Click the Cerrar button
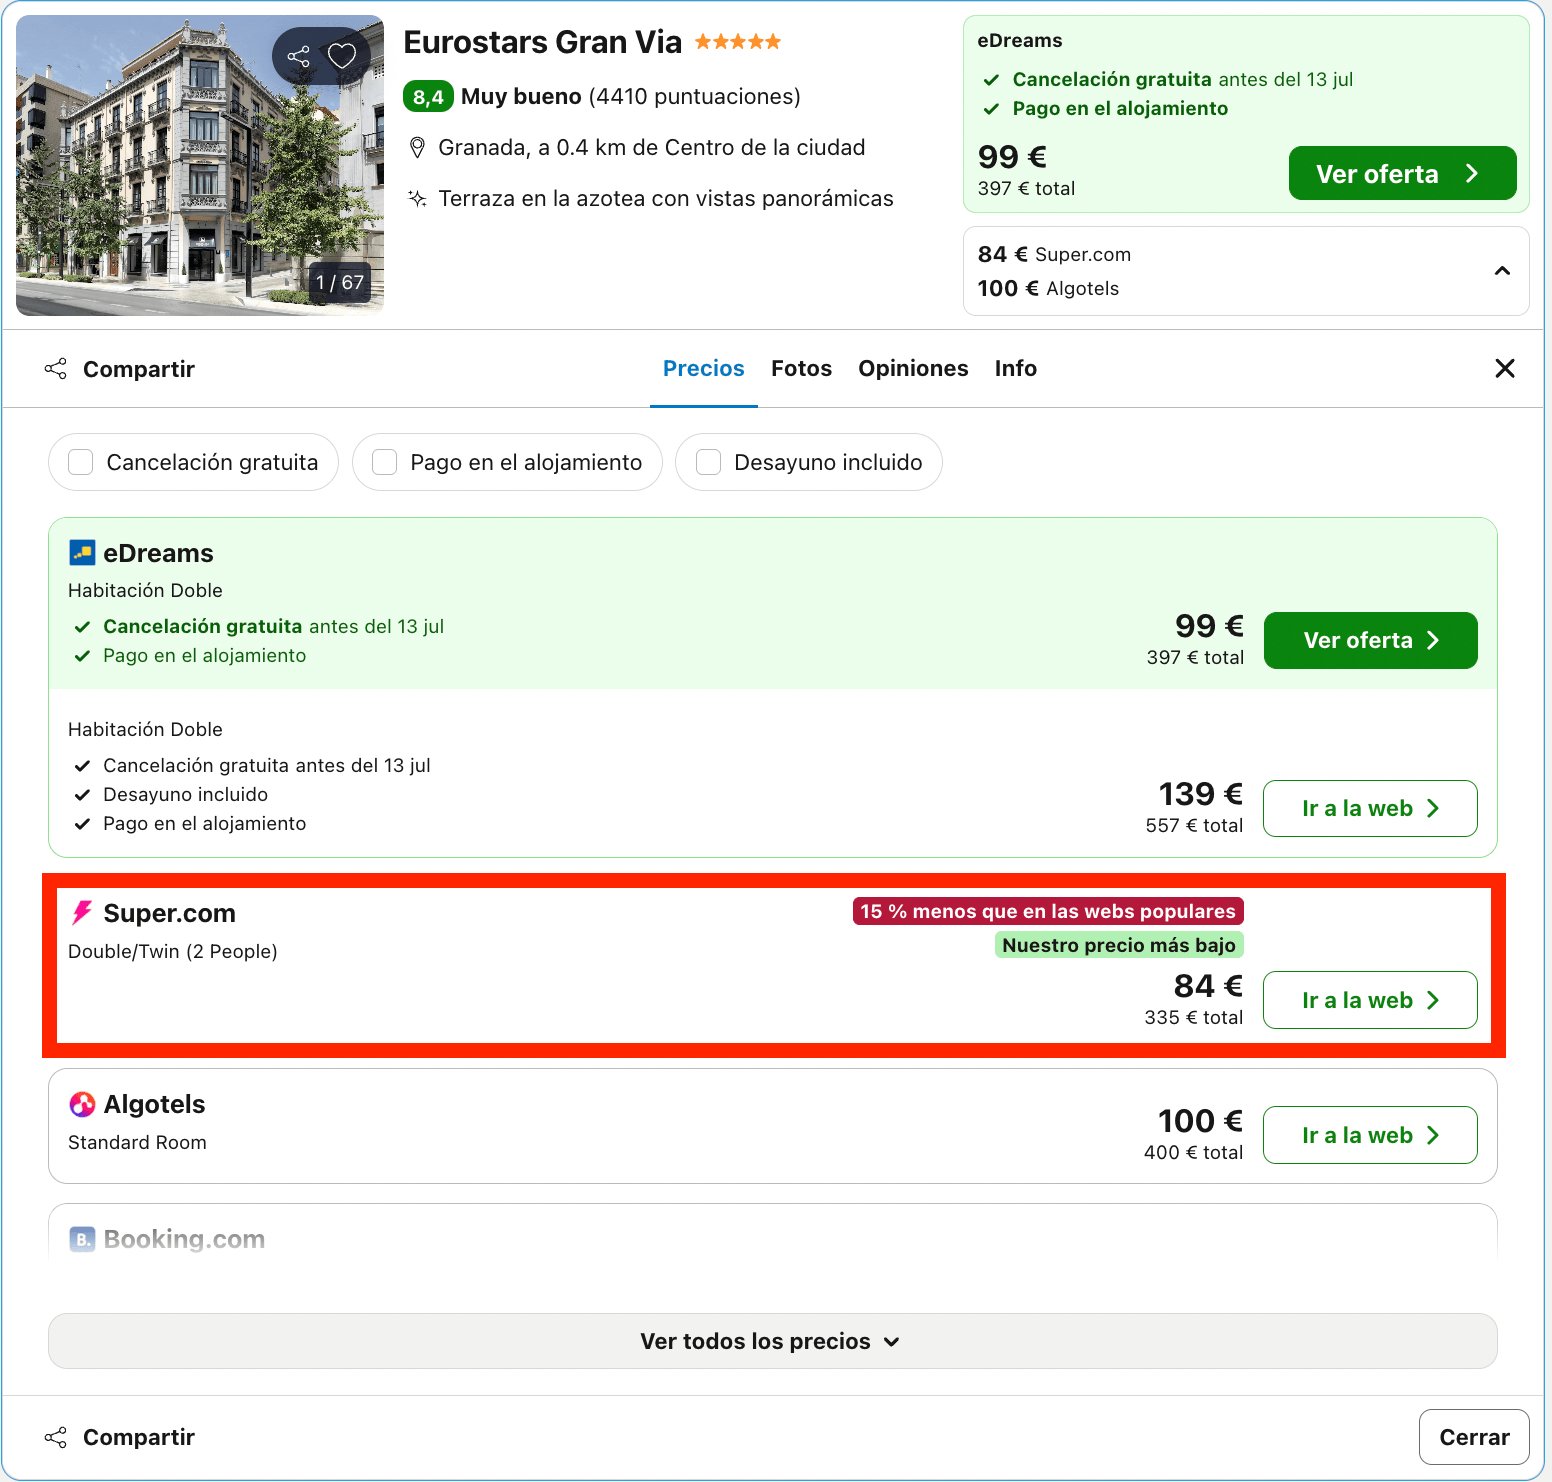1552x1482 pixels. [1474, 1437]
